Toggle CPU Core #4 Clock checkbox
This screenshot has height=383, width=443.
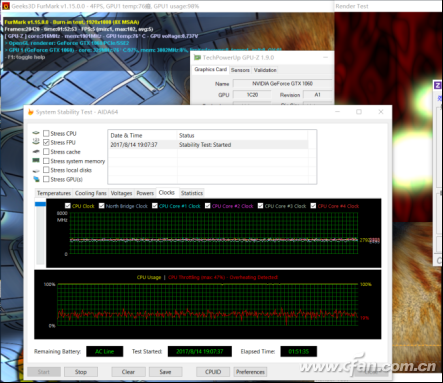click(x=313, y=206)
